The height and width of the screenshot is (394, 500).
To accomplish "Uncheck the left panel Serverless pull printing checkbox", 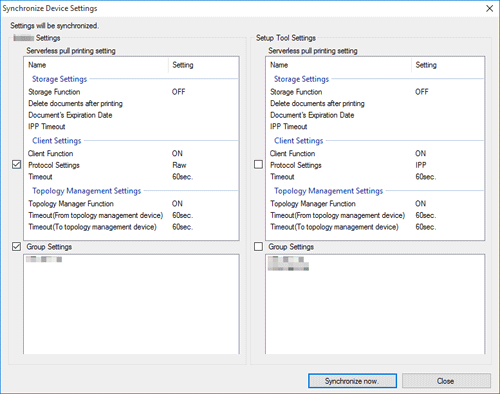I will 16,164.
